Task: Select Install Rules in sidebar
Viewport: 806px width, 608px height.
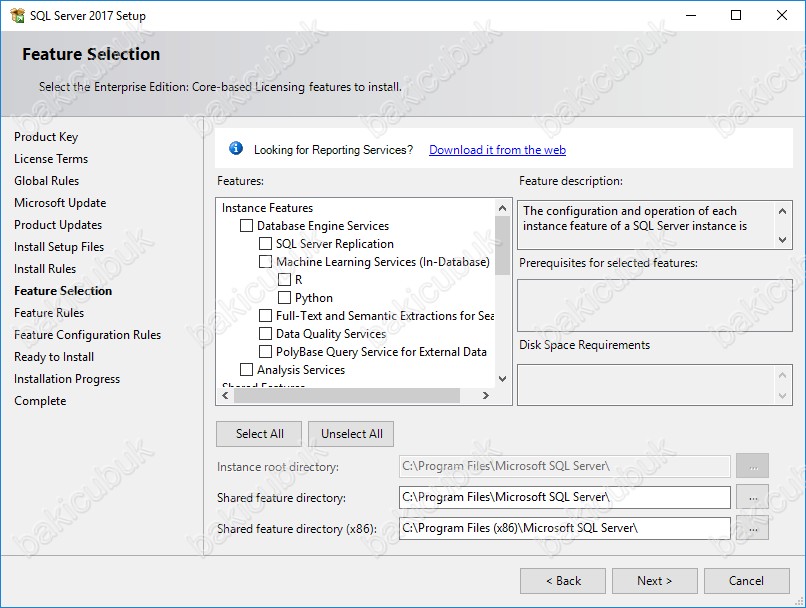Action: tap(45, 269)
